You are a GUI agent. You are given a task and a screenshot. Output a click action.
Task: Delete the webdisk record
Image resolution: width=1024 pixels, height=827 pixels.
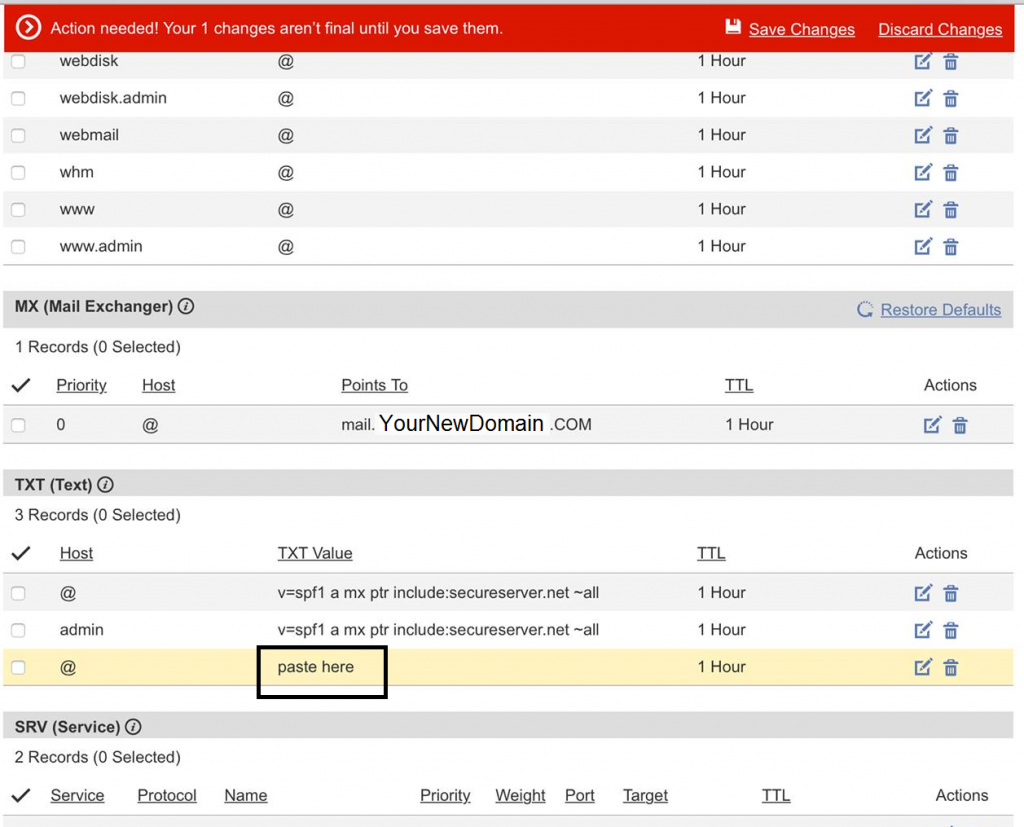pyautogui.click(x=951, y=61)
